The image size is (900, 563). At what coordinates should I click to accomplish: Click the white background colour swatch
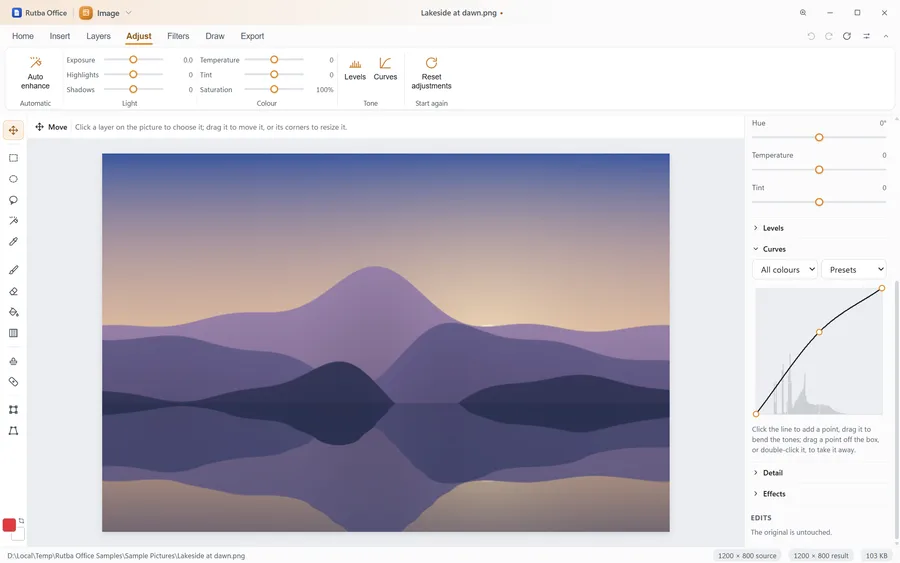click(x=20, y=535)
